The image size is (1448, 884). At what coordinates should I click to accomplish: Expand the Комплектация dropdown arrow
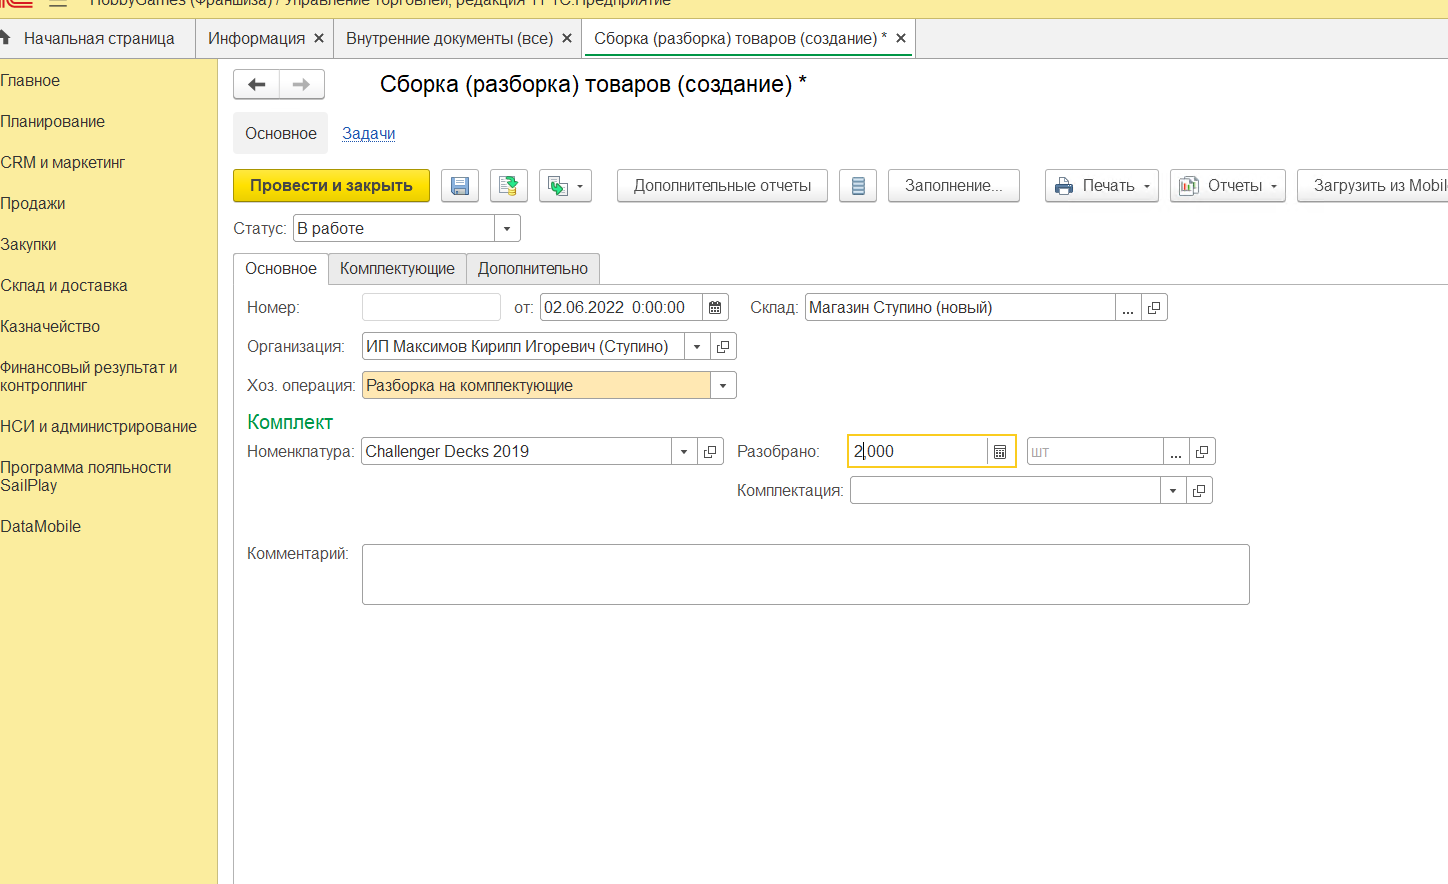[1173, 491]
